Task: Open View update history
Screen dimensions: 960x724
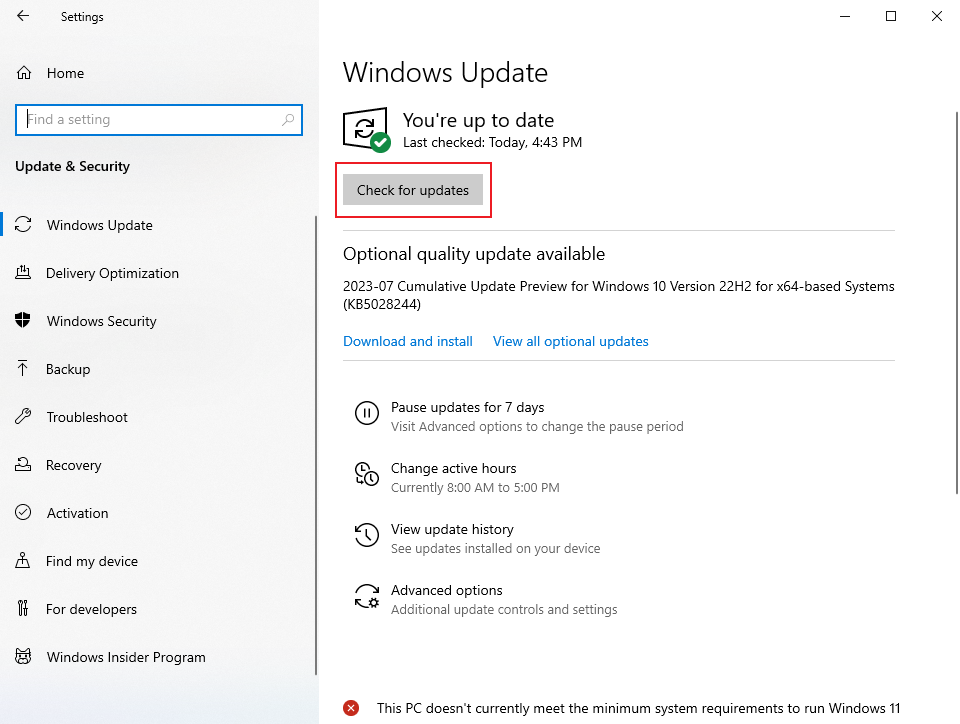Action: coord(452,529)
